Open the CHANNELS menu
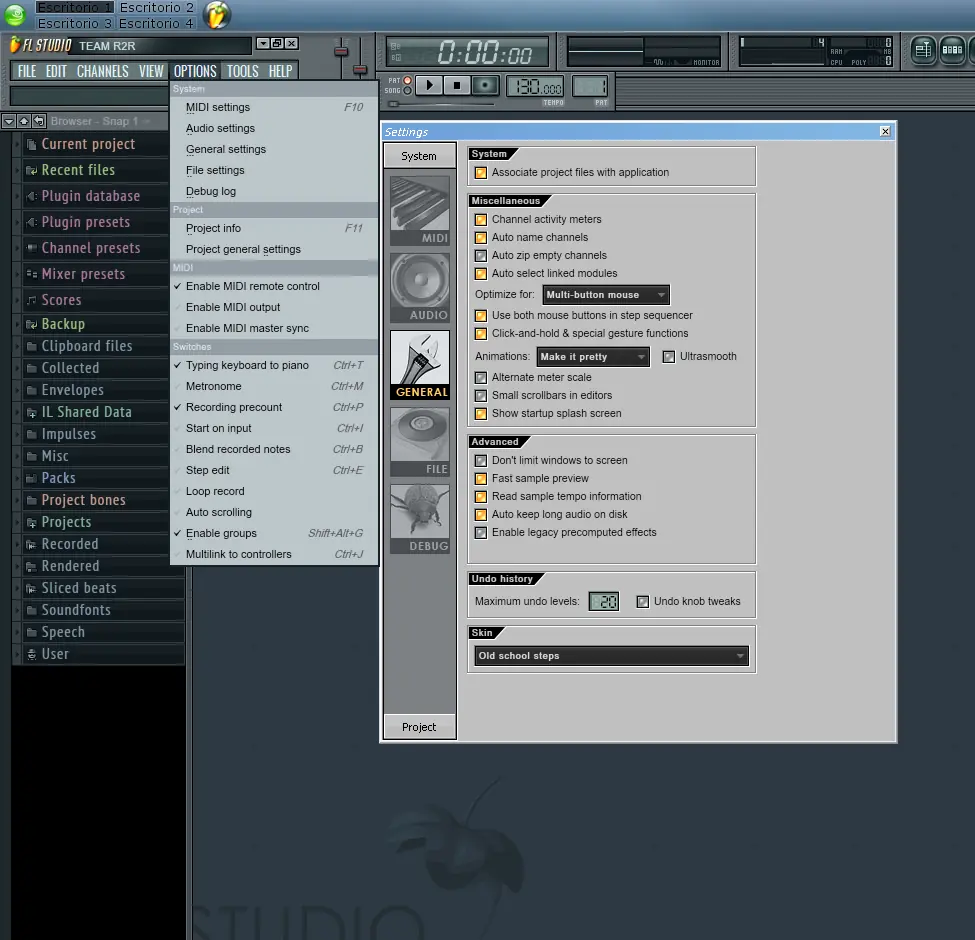The width and height of the screenshot is (975, 940). (103, 71)
